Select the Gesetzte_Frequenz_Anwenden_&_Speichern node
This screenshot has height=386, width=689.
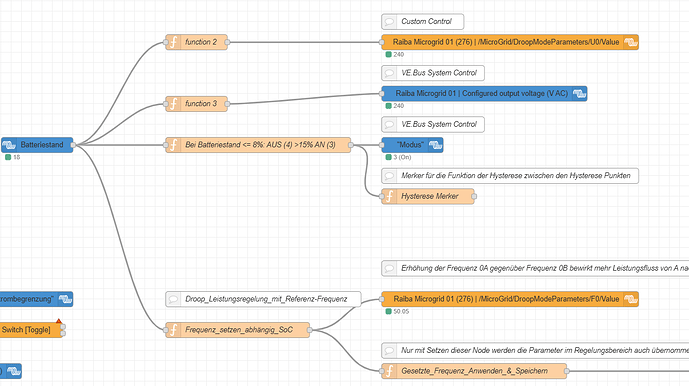(x=474, y=371)
